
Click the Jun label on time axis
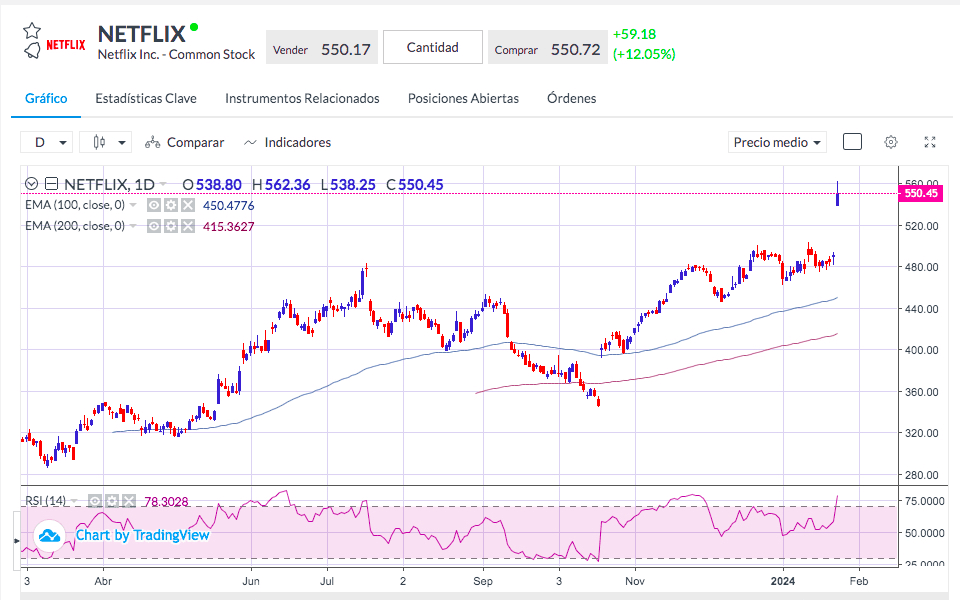point(251,581)
